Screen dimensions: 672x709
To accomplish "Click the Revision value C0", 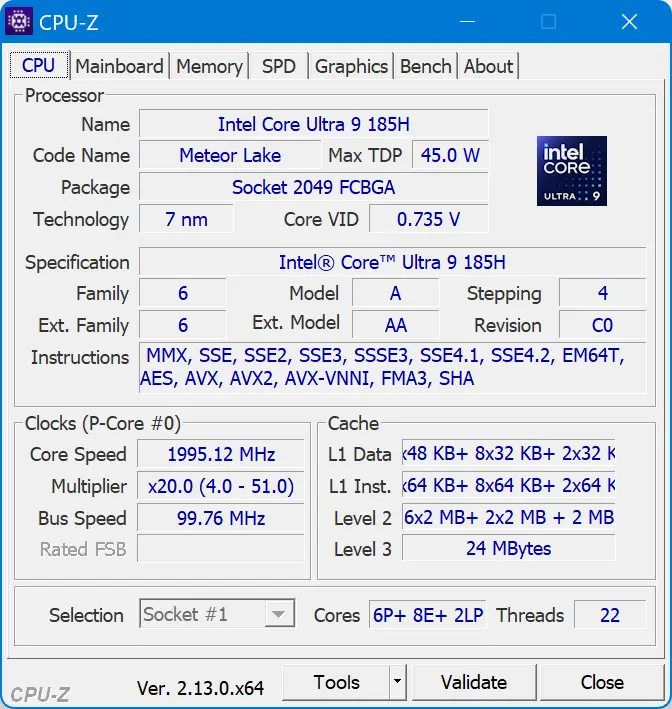I will click(602, 324).
